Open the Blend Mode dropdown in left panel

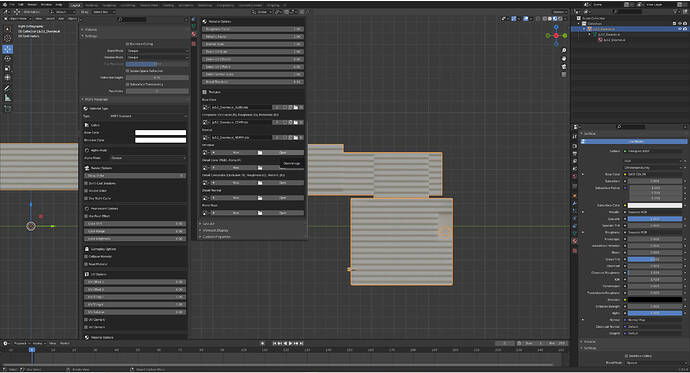[157, 51]
